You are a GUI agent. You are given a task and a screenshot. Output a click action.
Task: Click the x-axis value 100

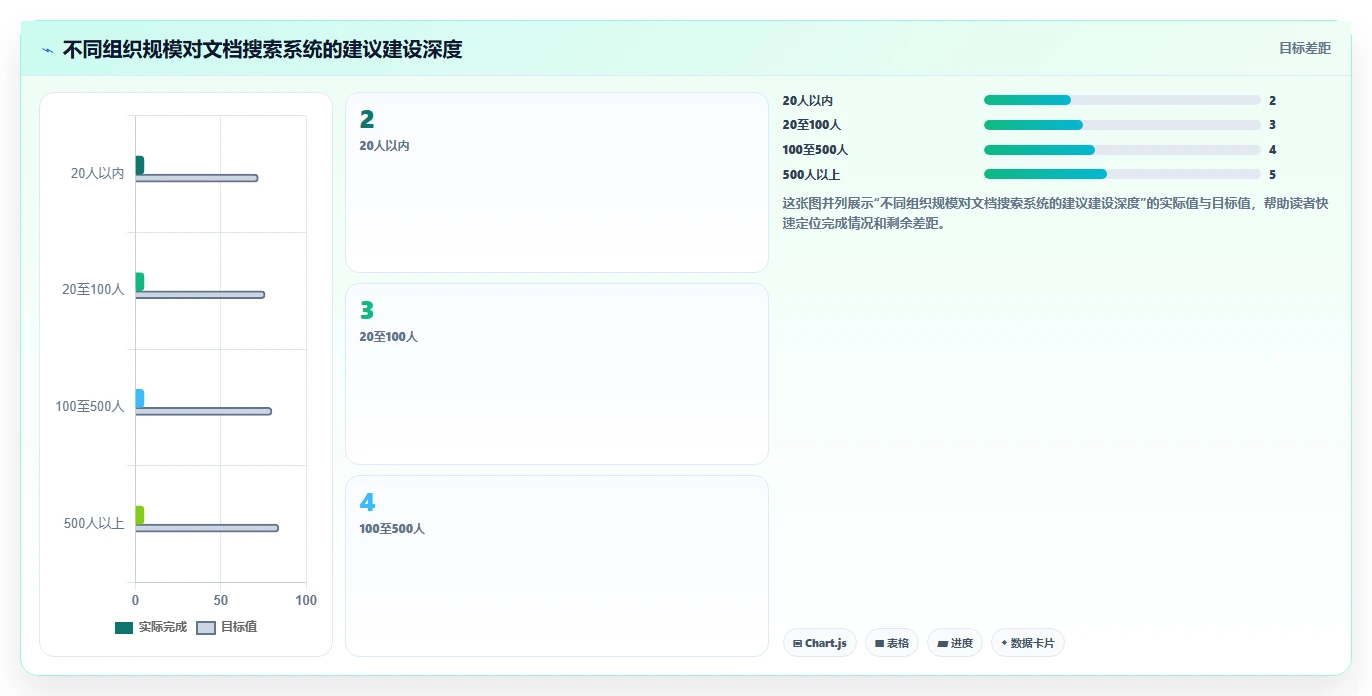(x=306, y=600)
